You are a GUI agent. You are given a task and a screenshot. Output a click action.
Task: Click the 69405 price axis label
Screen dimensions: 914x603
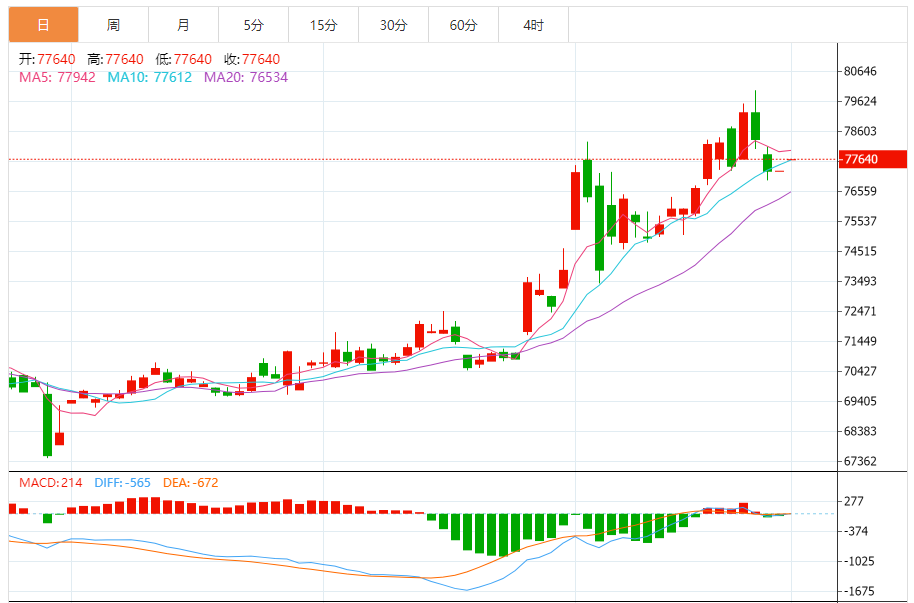(x=860, y=401)
